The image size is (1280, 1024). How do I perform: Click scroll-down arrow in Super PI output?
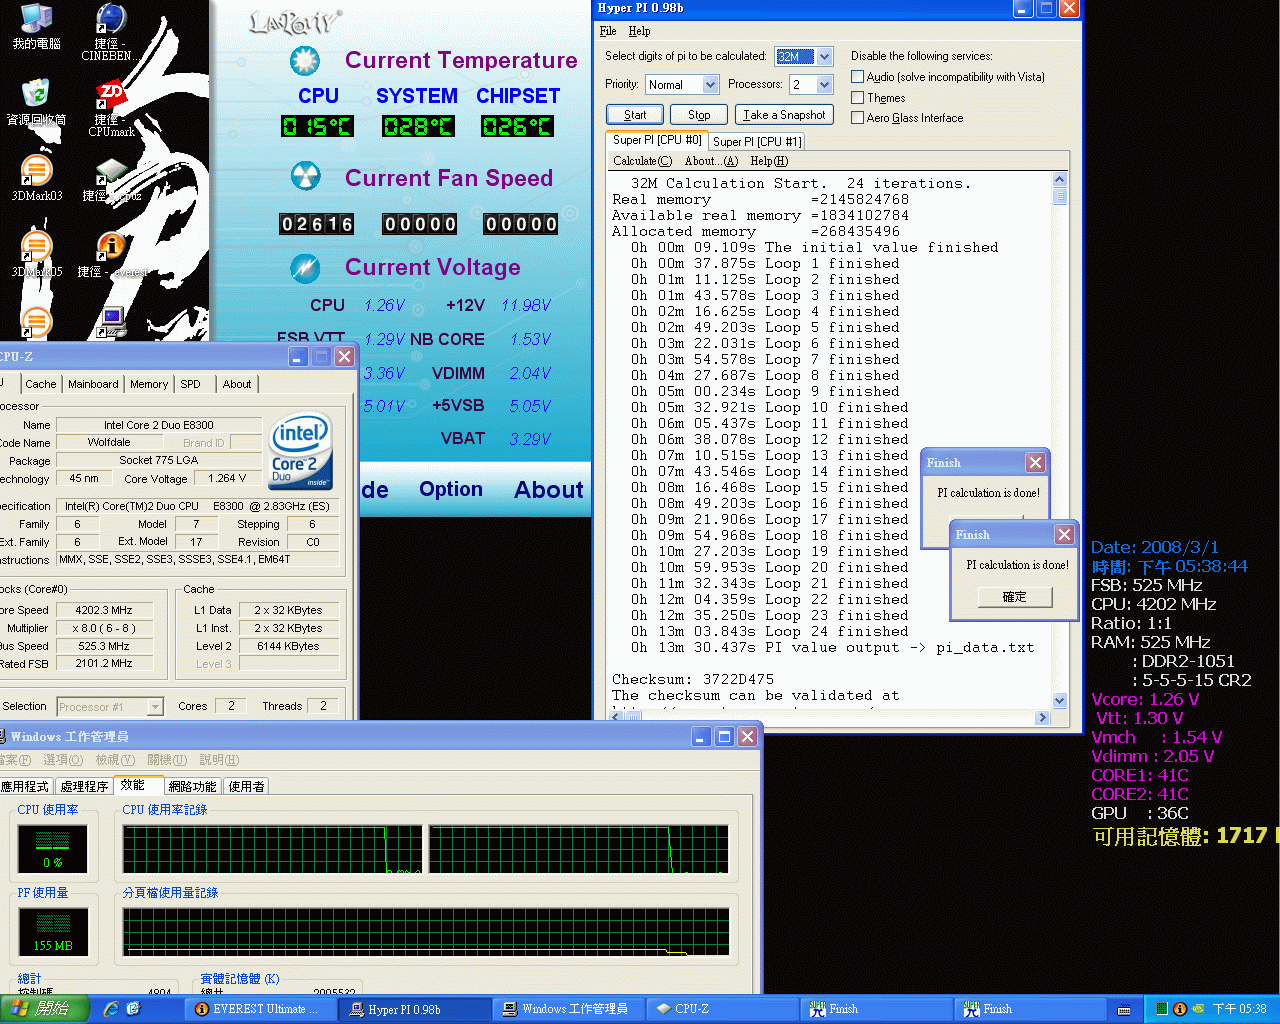pyautogui.click(x=1060, y=701)
